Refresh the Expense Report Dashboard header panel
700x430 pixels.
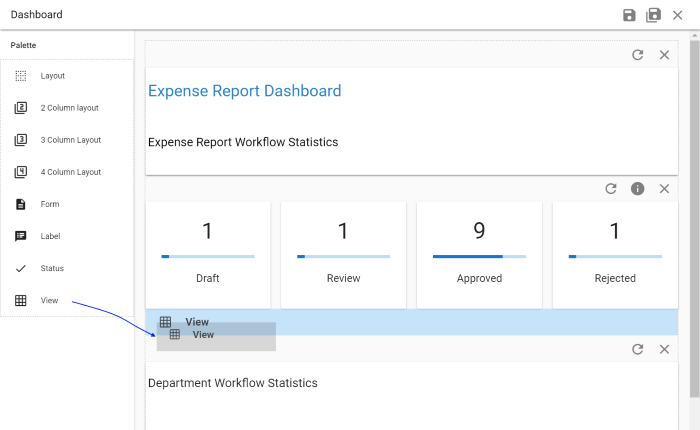click(x=638, y=55)
